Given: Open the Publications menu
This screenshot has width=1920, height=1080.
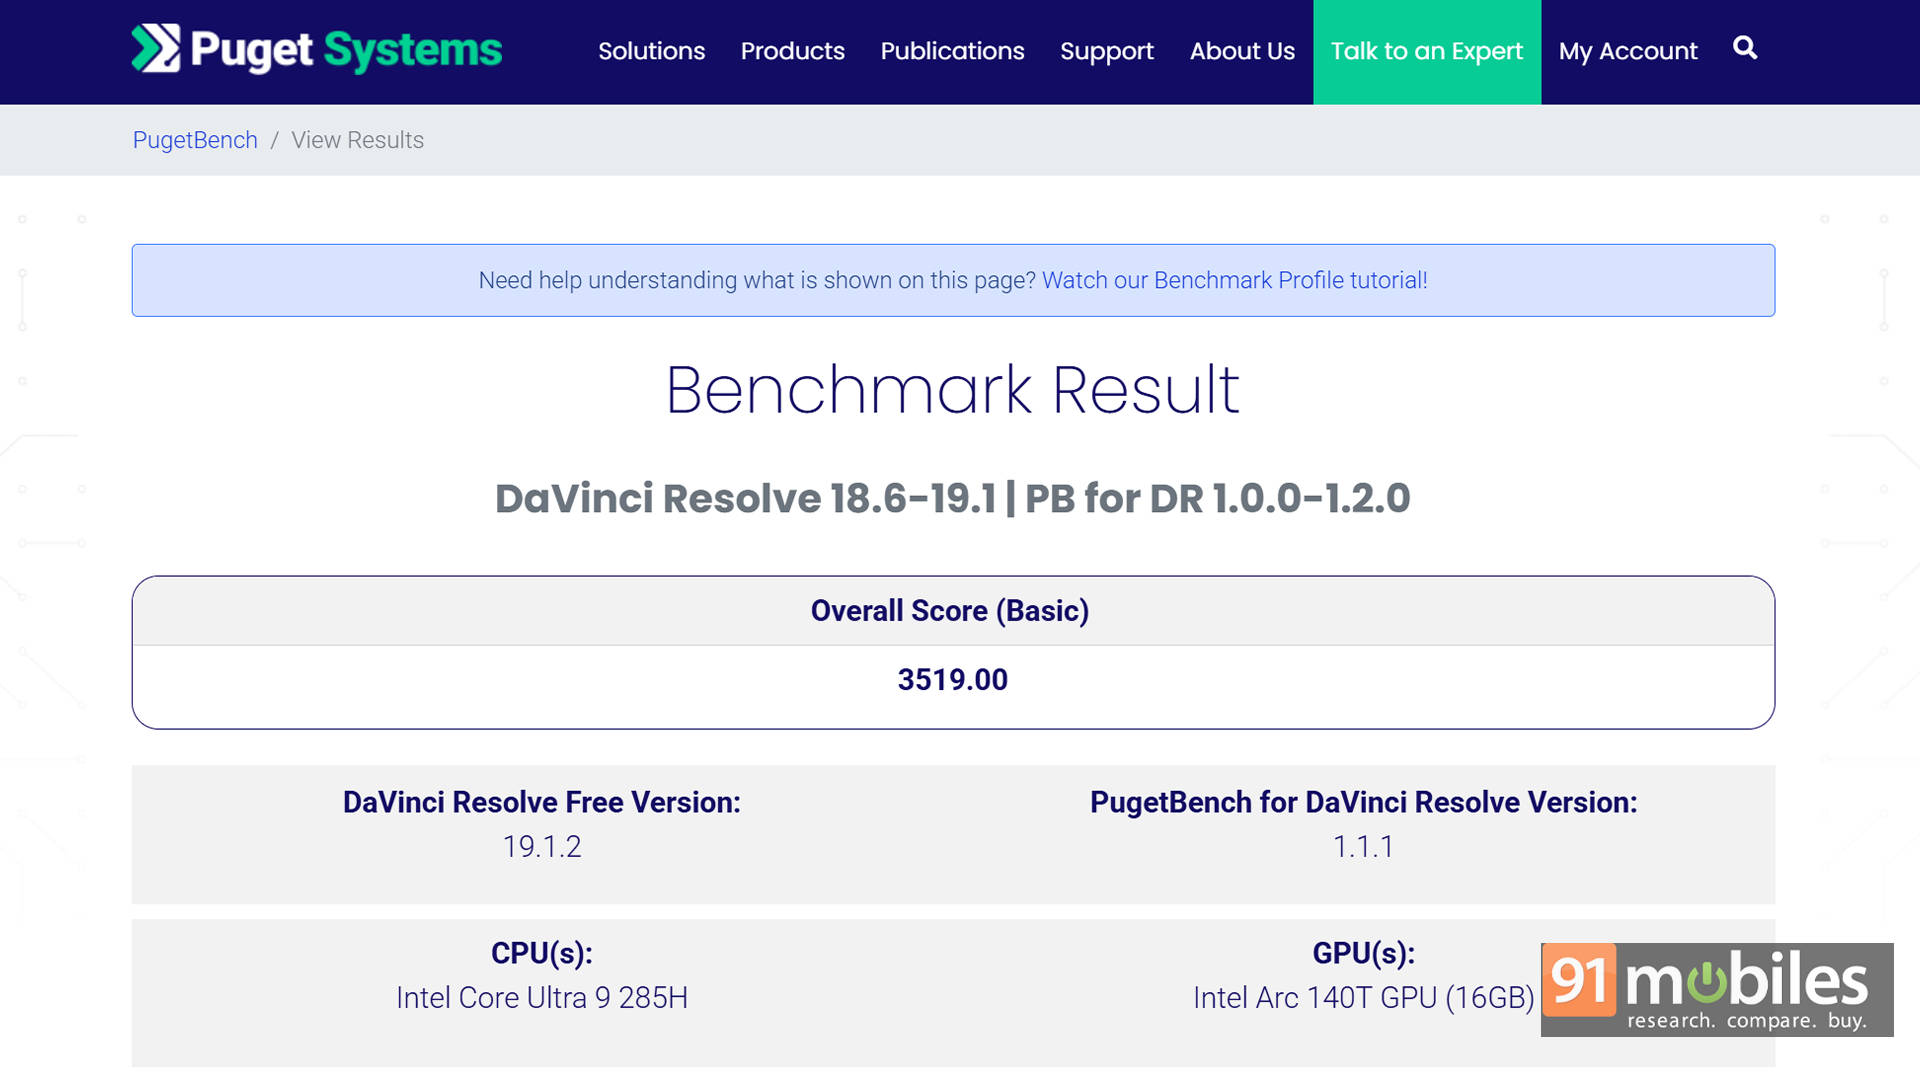Looking at the screenshot, I should pyautogui.click(x=952, y=51).
